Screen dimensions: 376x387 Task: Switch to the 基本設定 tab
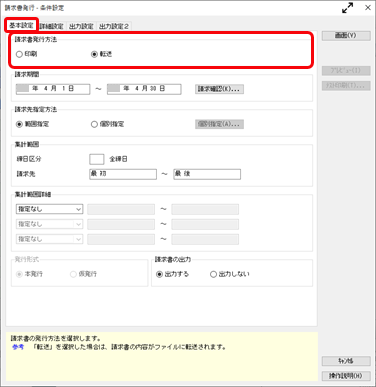pos(21,26)
